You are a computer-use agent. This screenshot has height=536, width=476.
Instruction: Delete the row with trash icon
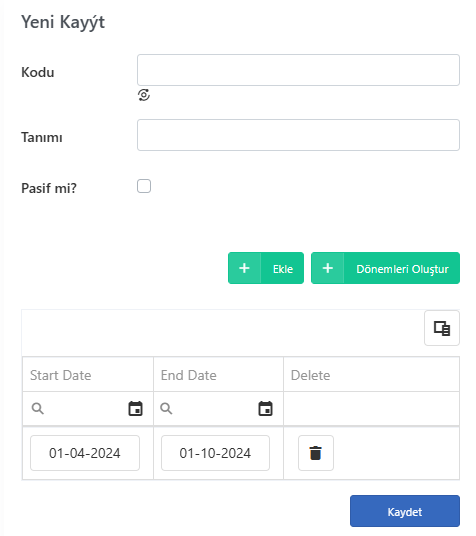(x=316, y=453)
